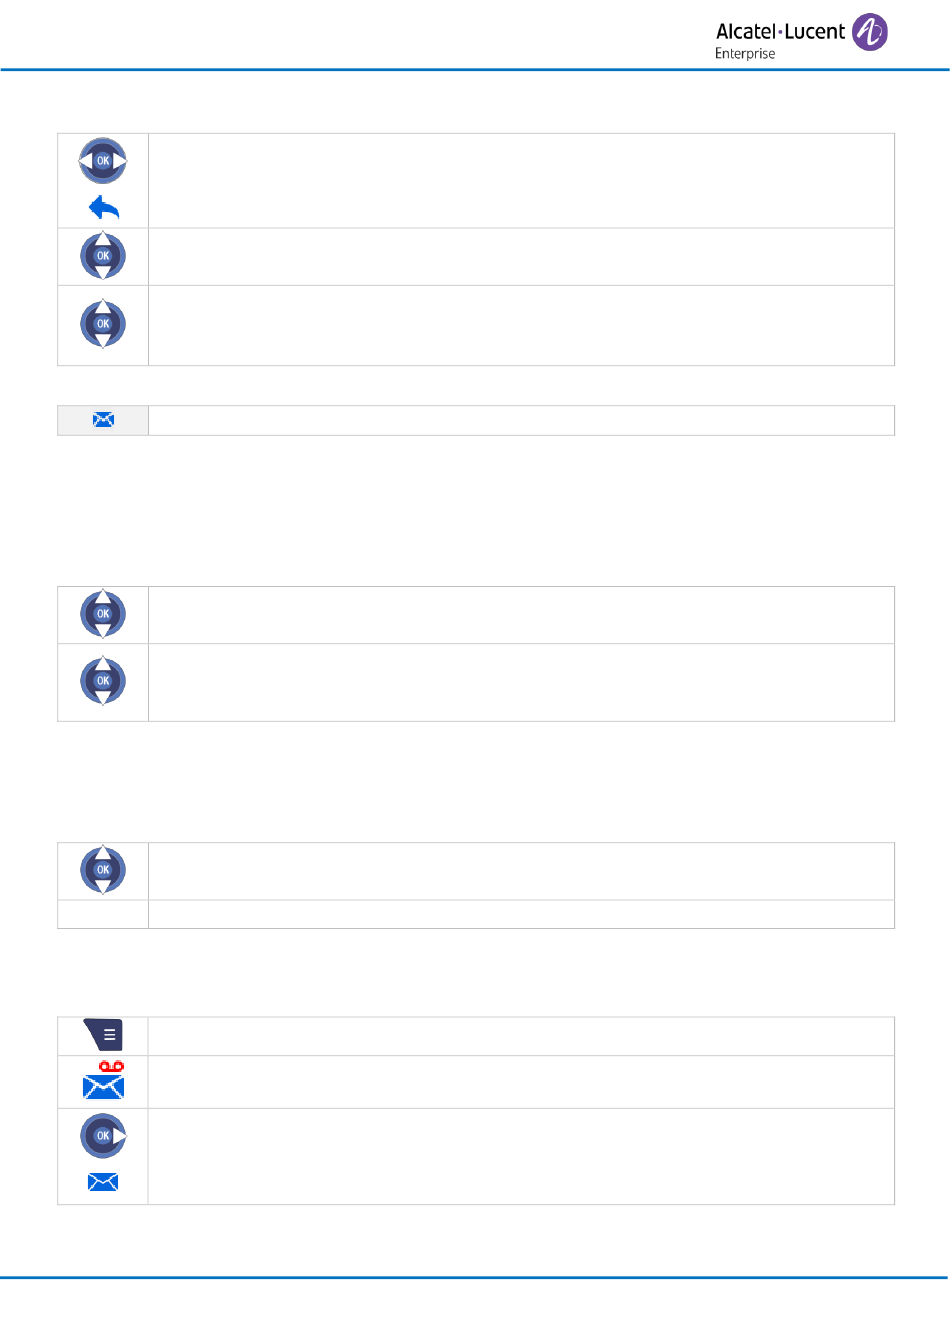Click the Alcatel-Lucent logo text
Viewport: 950px width, 1344px height.
pos(780,32)
